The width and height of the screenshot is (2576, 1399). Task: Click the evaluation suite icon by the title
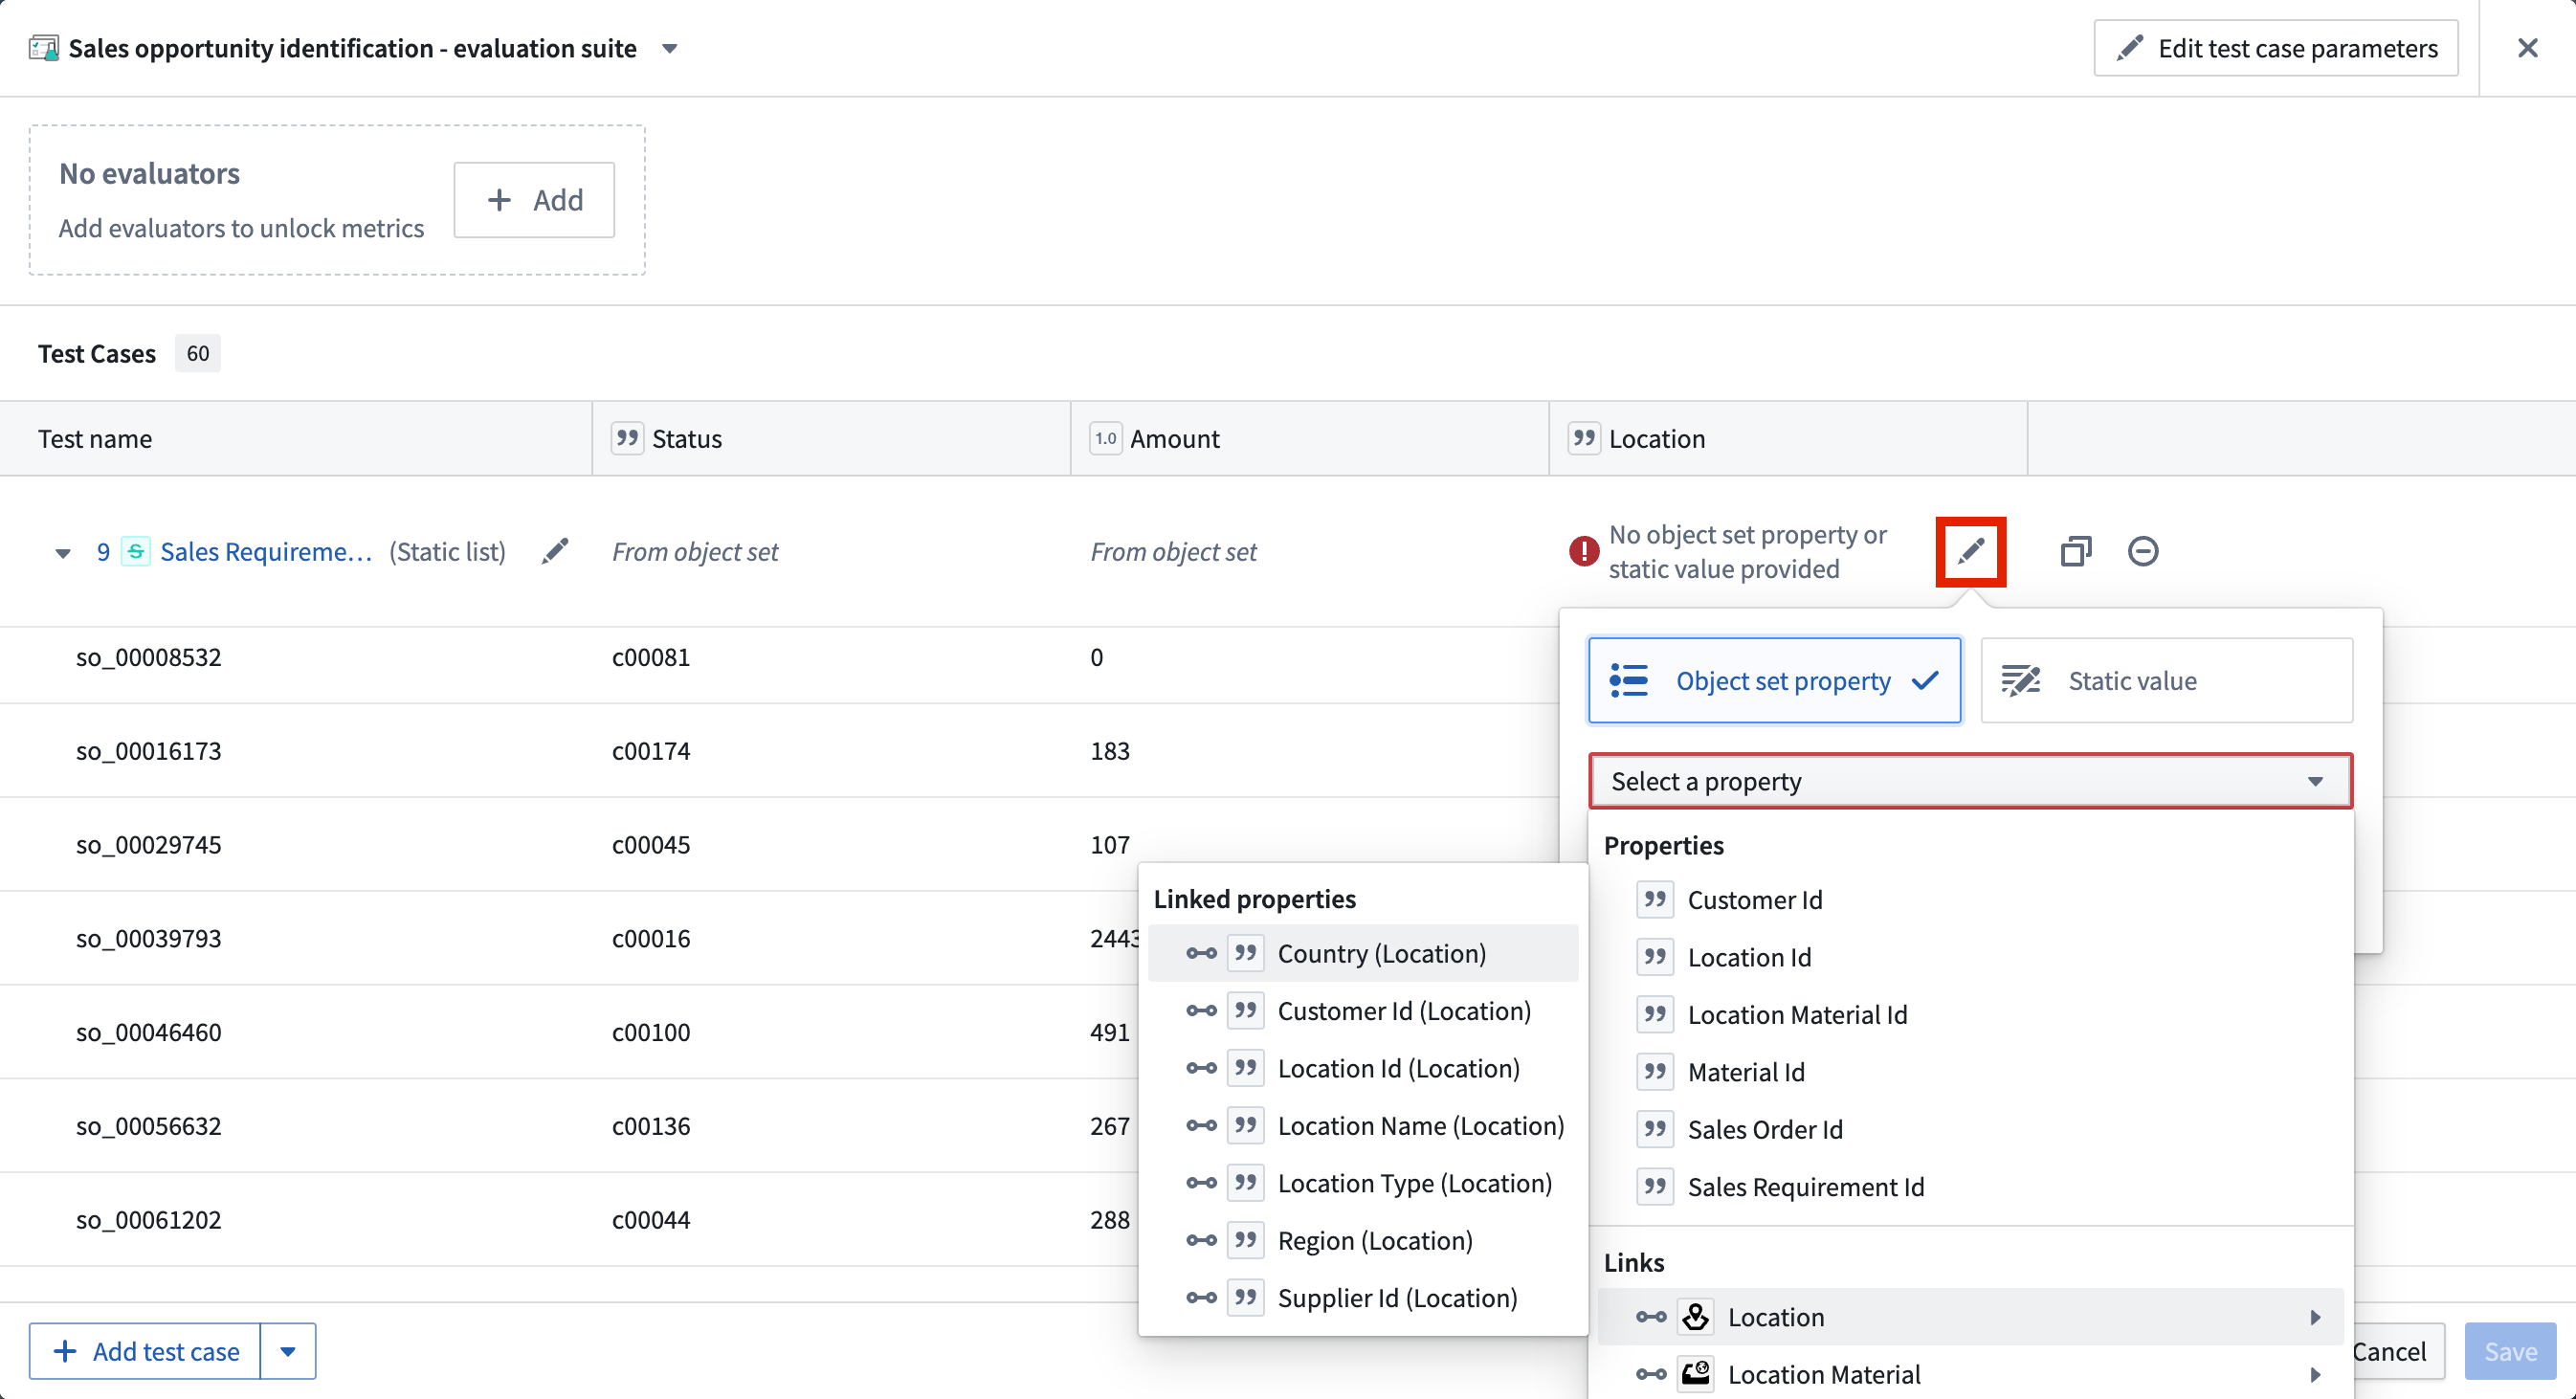[43, 48]
